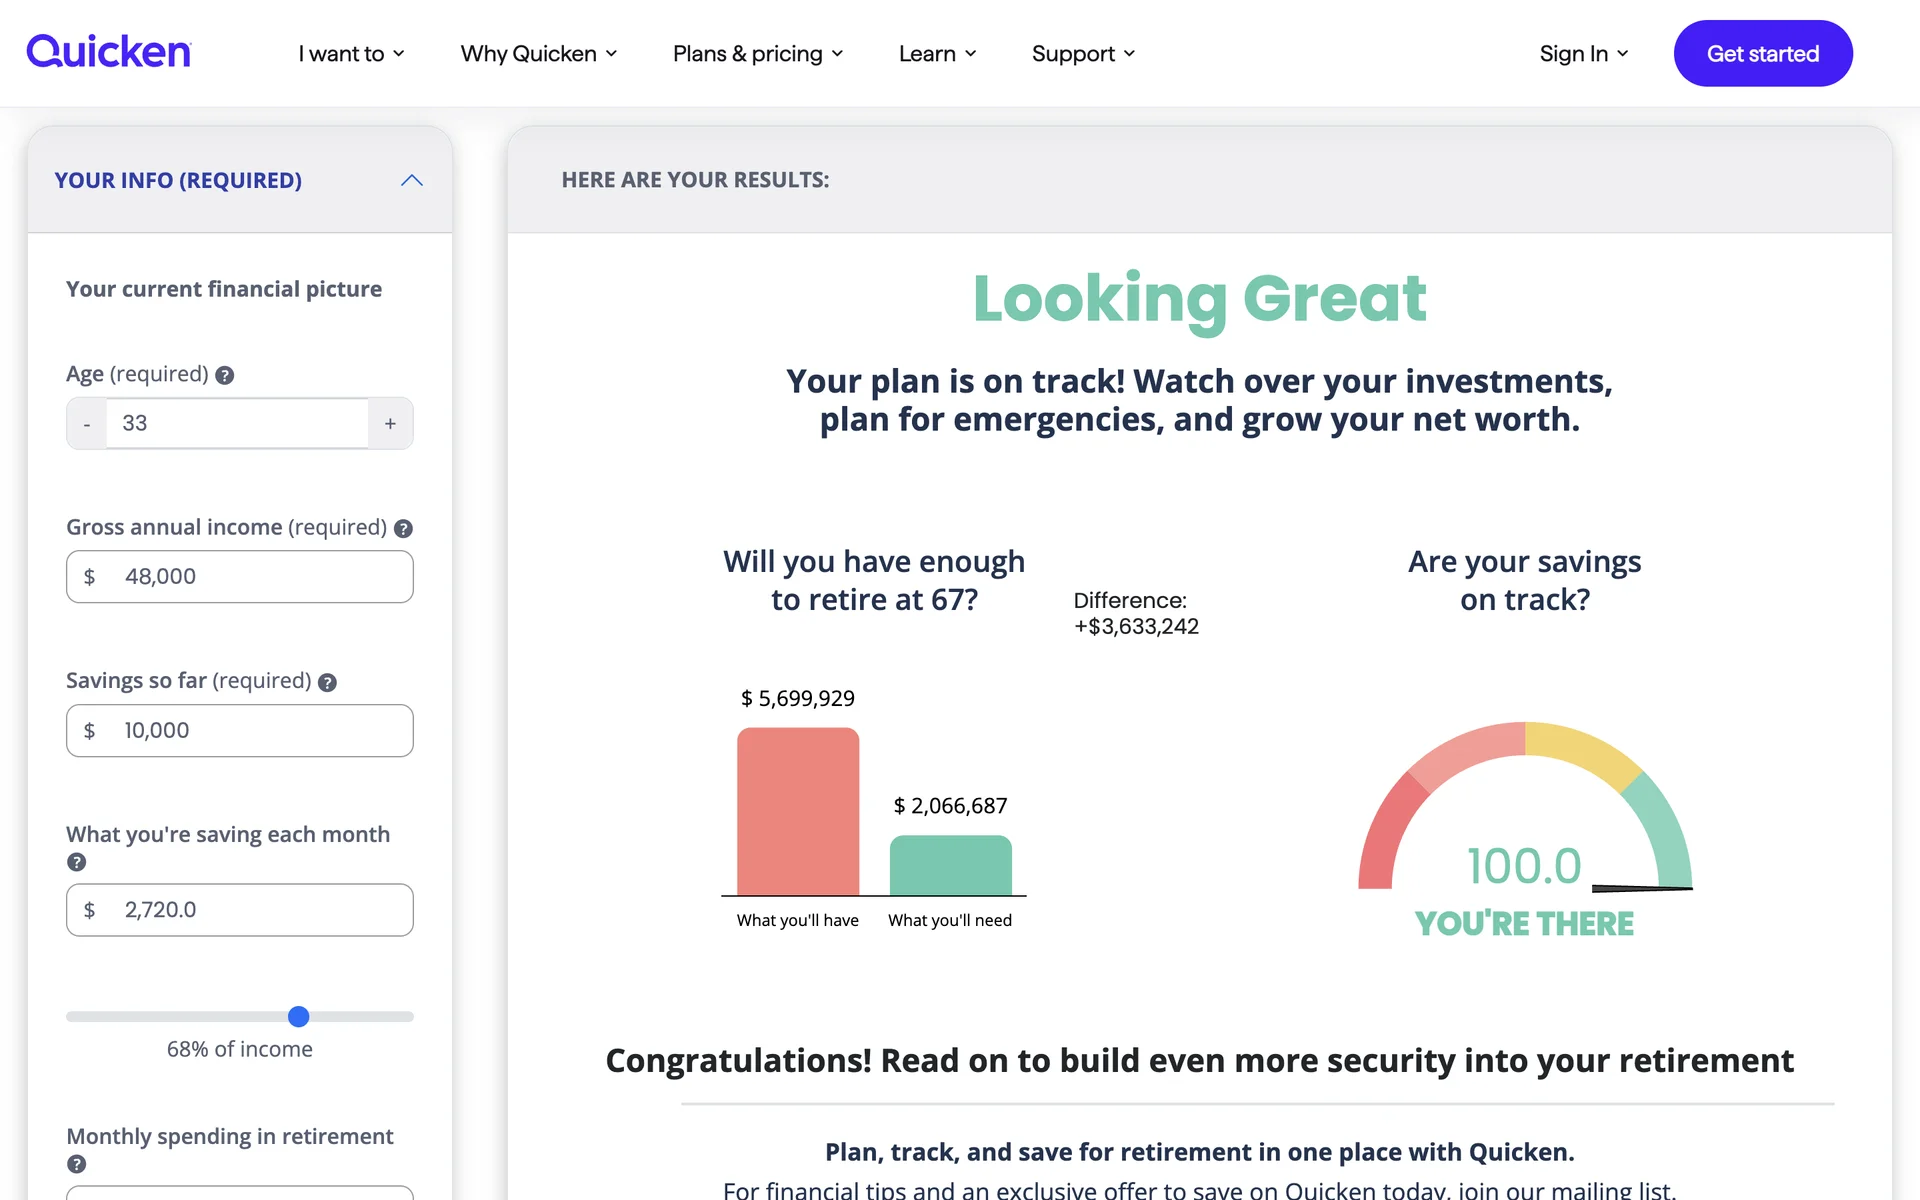Increase age with the plus button
Viewport: 1920px width, 1200px height.
click(x=390, y=424)
